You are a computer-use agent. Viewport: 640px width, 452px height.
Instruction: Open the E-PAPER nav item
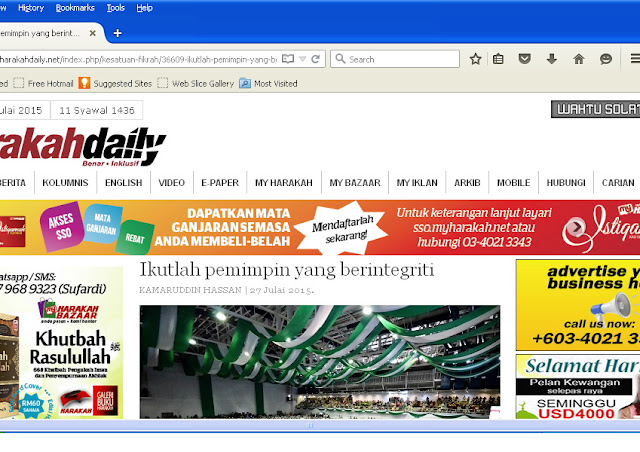tap(220, 183)
